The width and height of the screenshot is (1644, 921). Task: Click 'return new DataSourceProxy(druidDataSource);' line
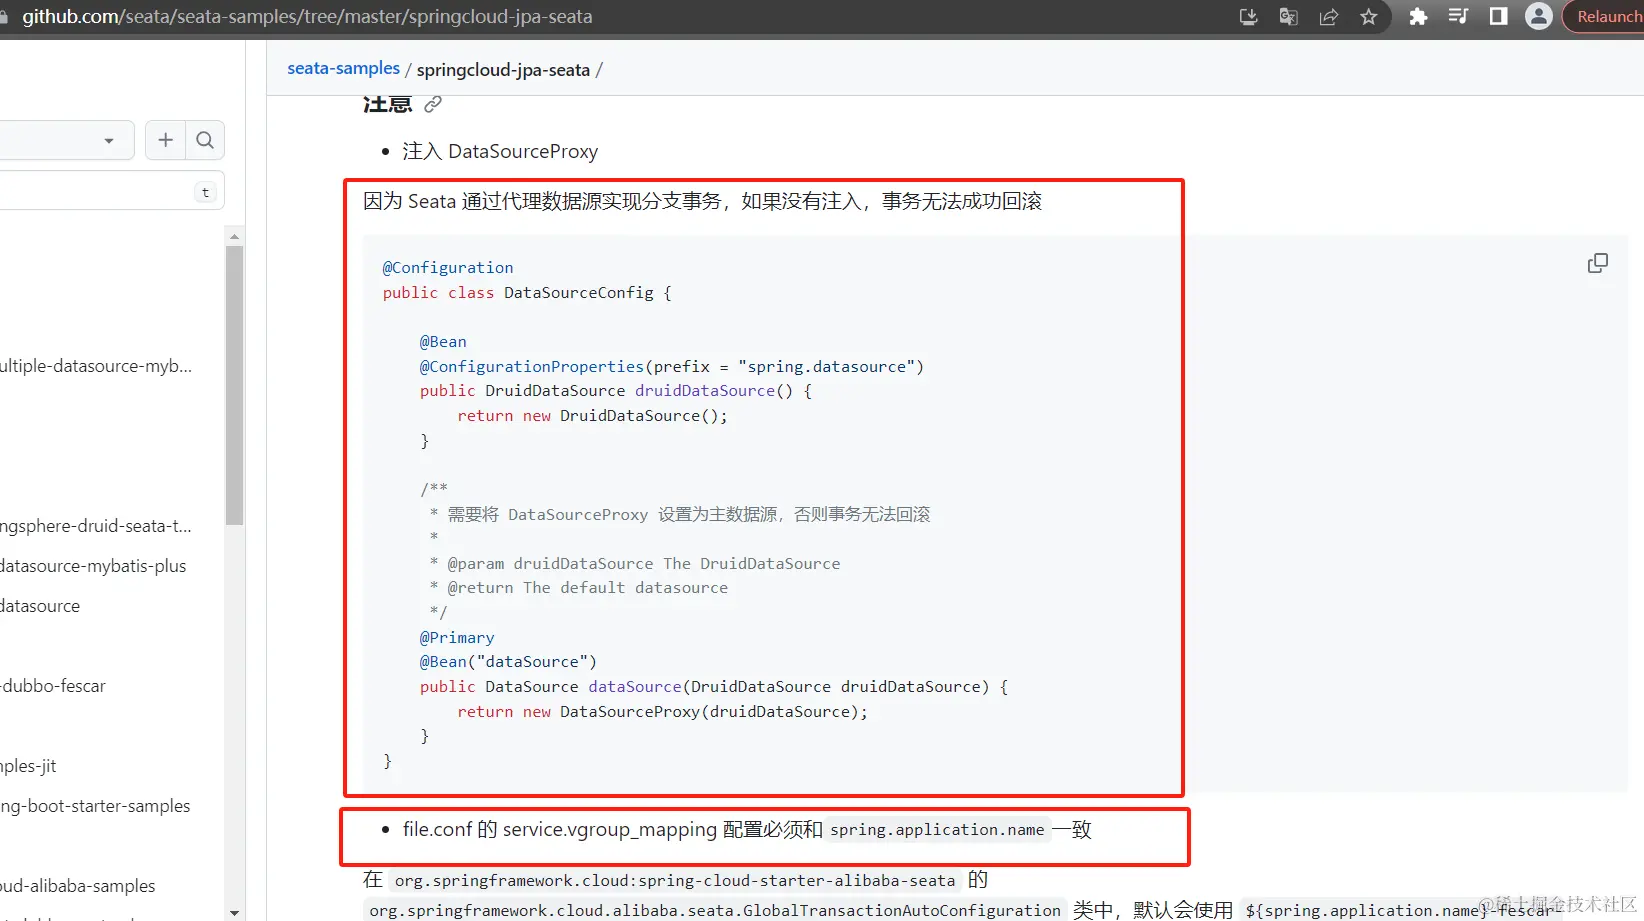click(x=663, y=712)
